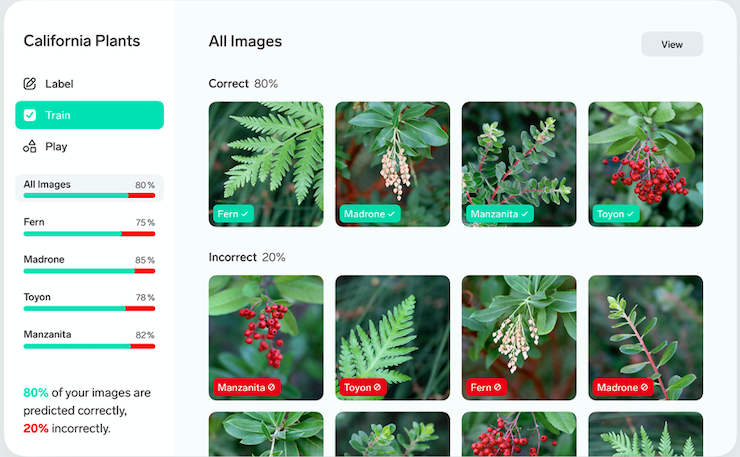The height and width of the screenshot is (457, 740).
Task: Click the checkmark on the Madrone label
Action: pos(391,214)
